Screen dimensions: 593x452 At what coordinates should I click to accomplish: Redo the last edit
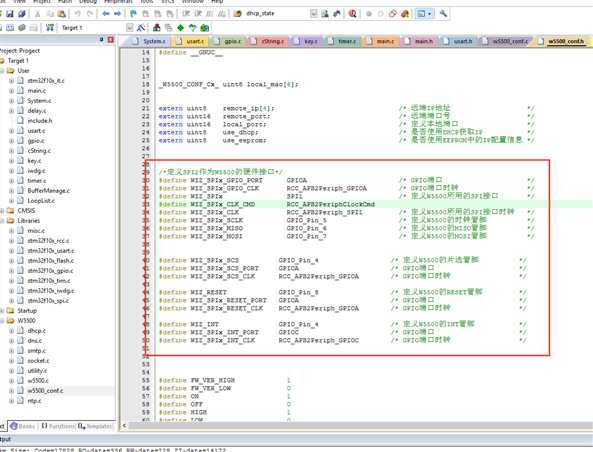pos(90,14)
